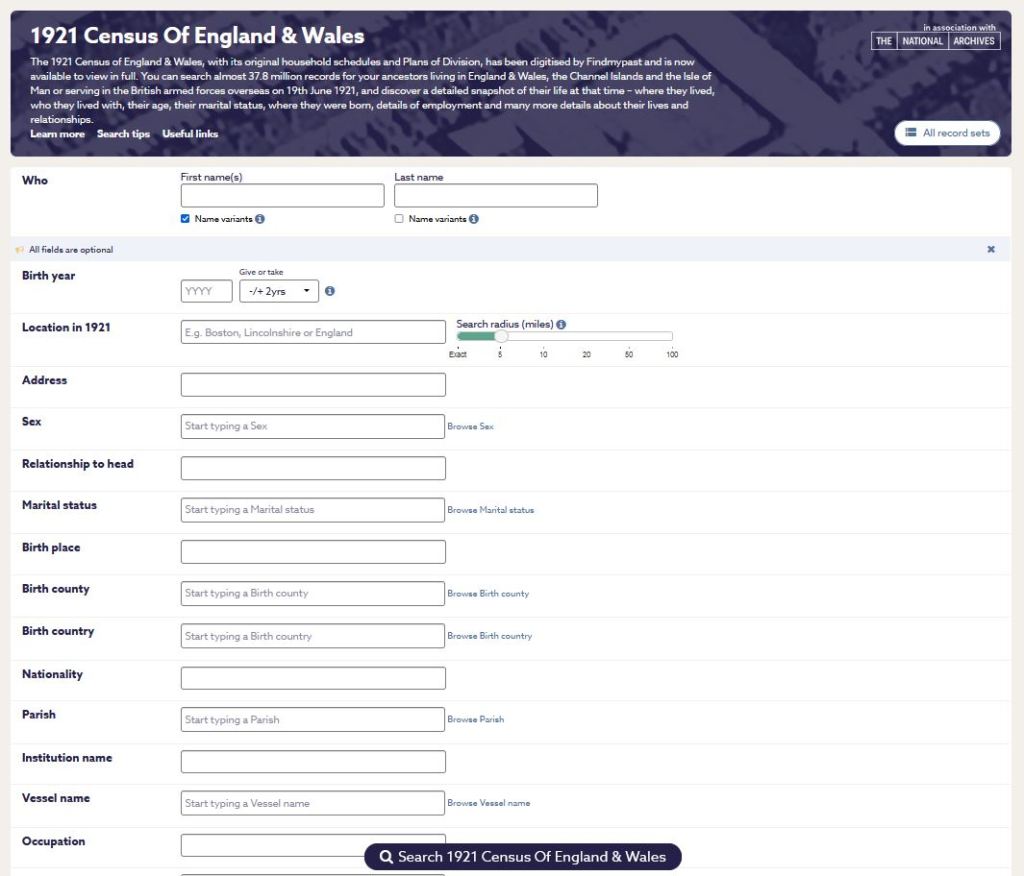Click the Learn more link
This screenshot has width=1024, height=876.
click(57, 134)
